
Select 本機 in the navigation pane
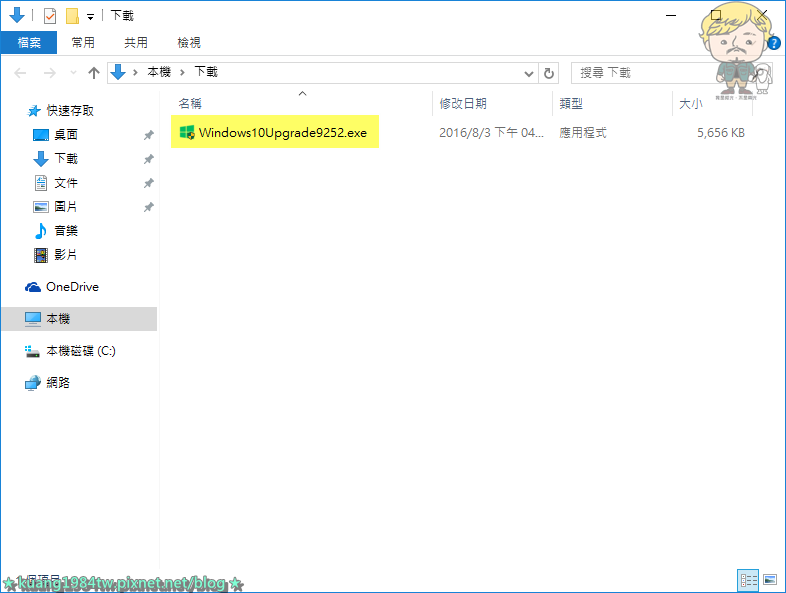click(x=79, y=319)
